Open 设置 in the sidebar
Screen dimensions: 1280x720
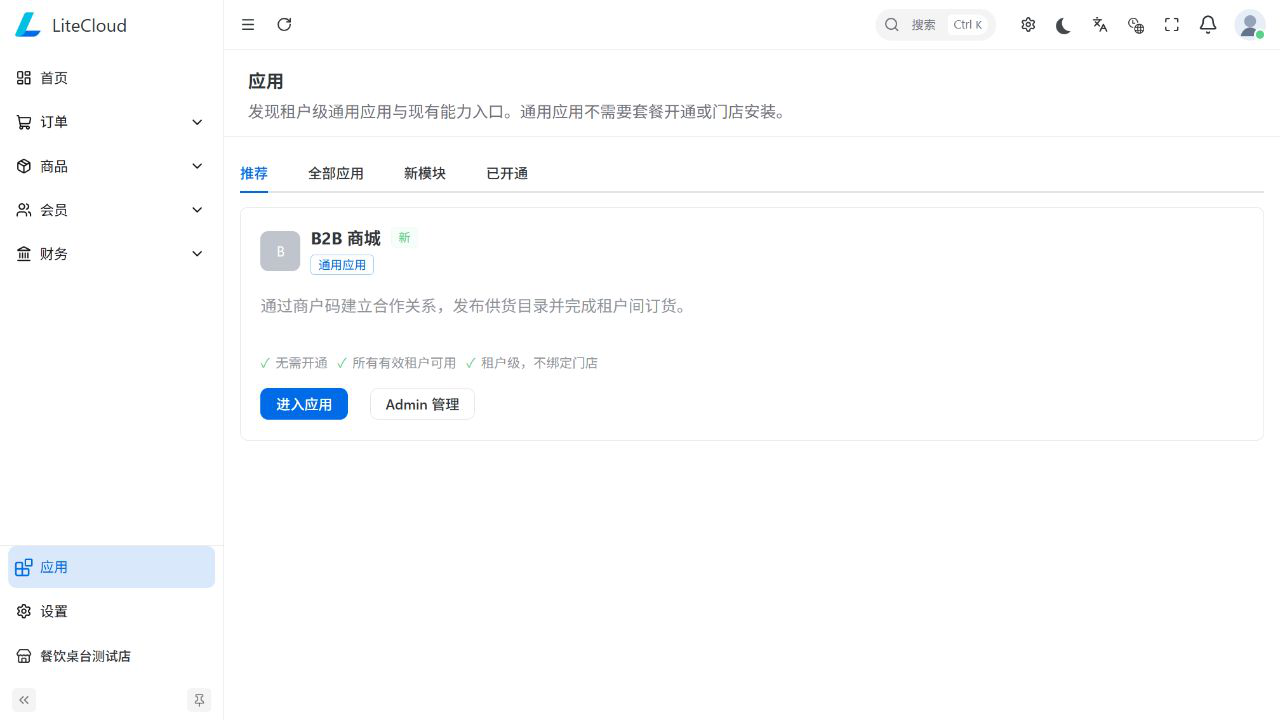pos(112,611)
